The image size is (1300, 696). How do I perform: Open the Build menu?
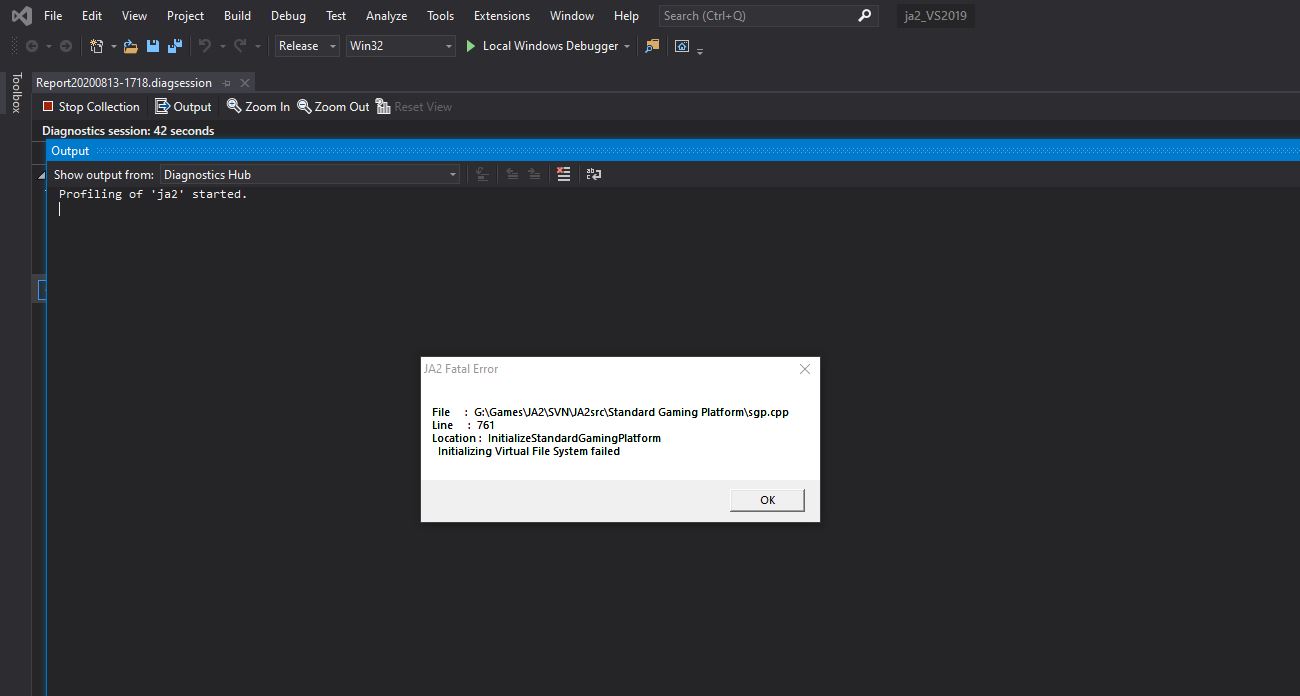237,16
